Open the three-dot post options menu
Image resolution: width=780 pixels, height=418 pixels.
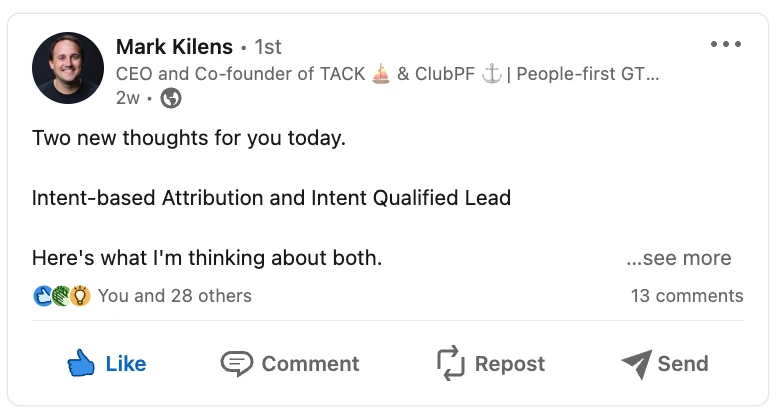tap(726, 45)
